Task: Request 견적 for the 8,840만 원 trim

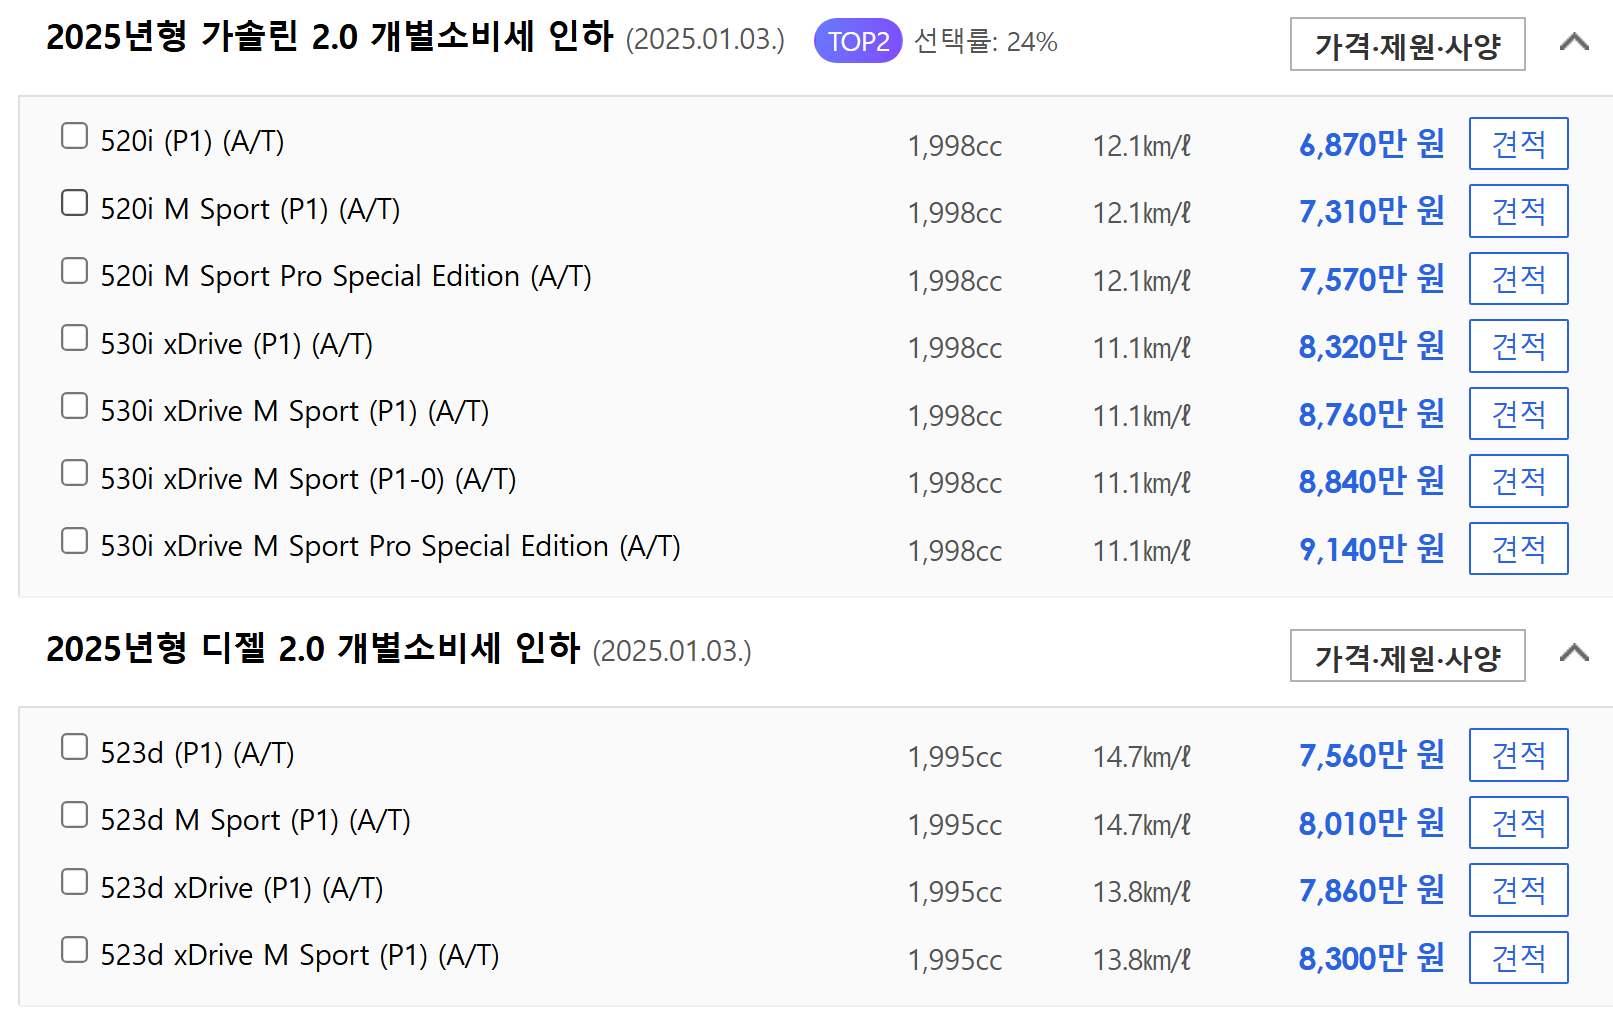Action: 1518,481
